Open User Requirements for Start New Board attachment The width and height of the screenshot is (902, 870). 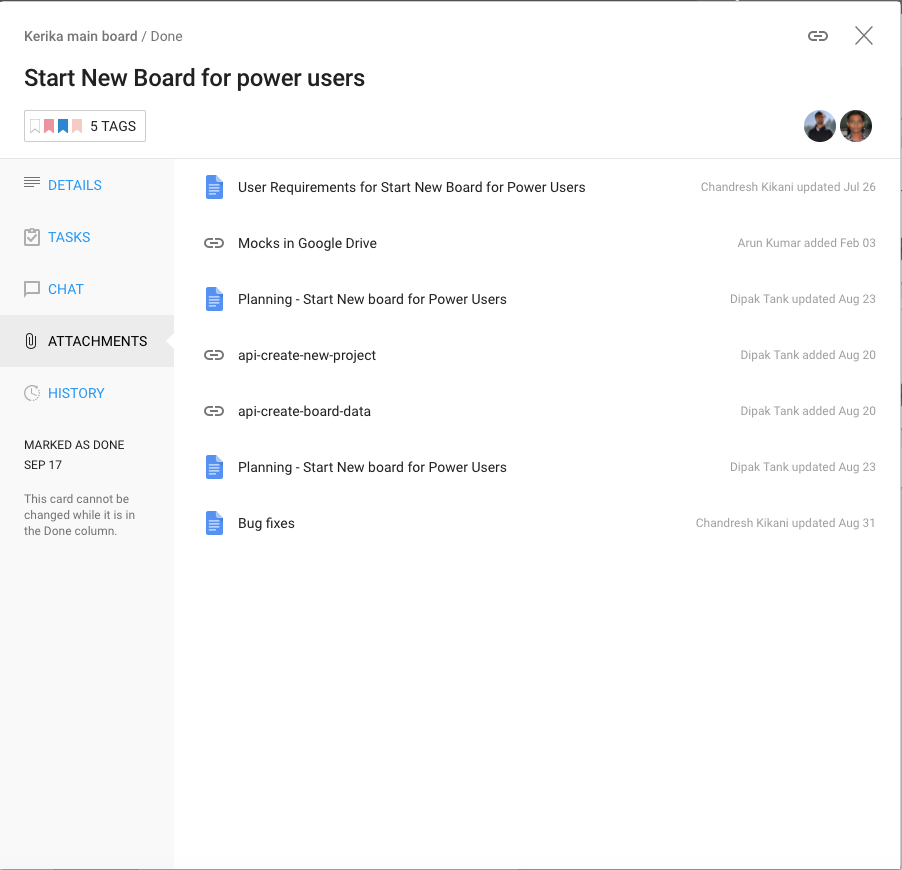[x=411, y=187]
